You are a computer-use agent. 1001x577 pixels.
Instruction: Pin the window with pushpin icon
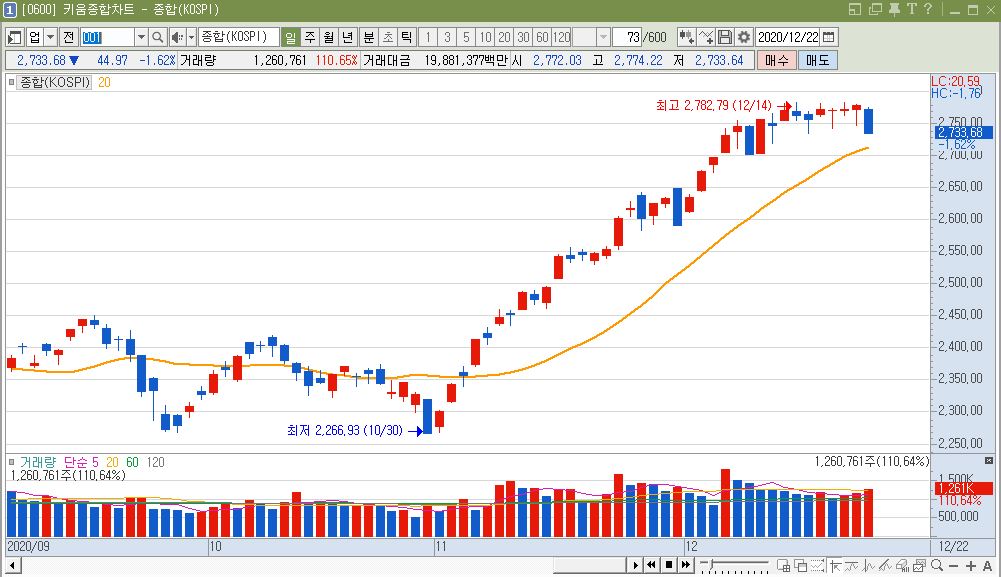tap(894, 9)
